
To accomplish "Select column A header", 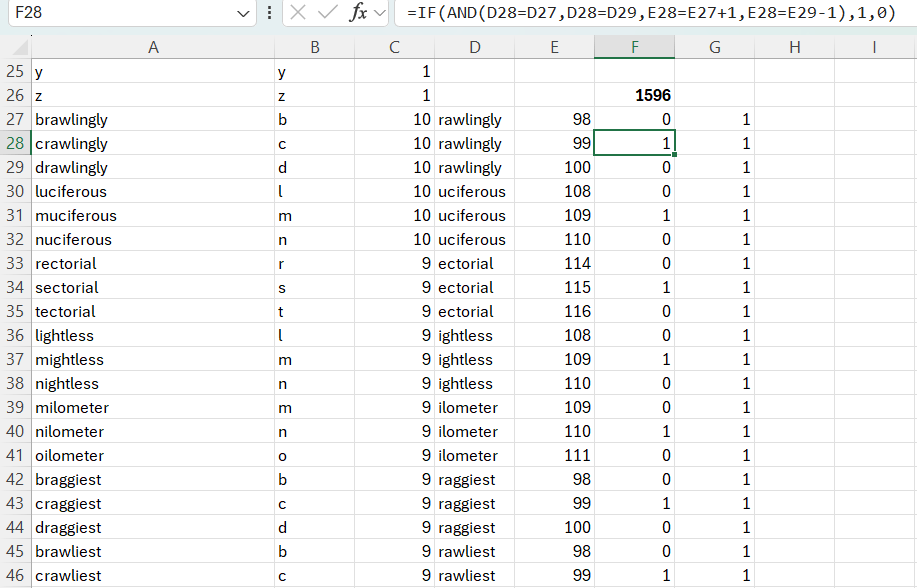I will 153,47.
